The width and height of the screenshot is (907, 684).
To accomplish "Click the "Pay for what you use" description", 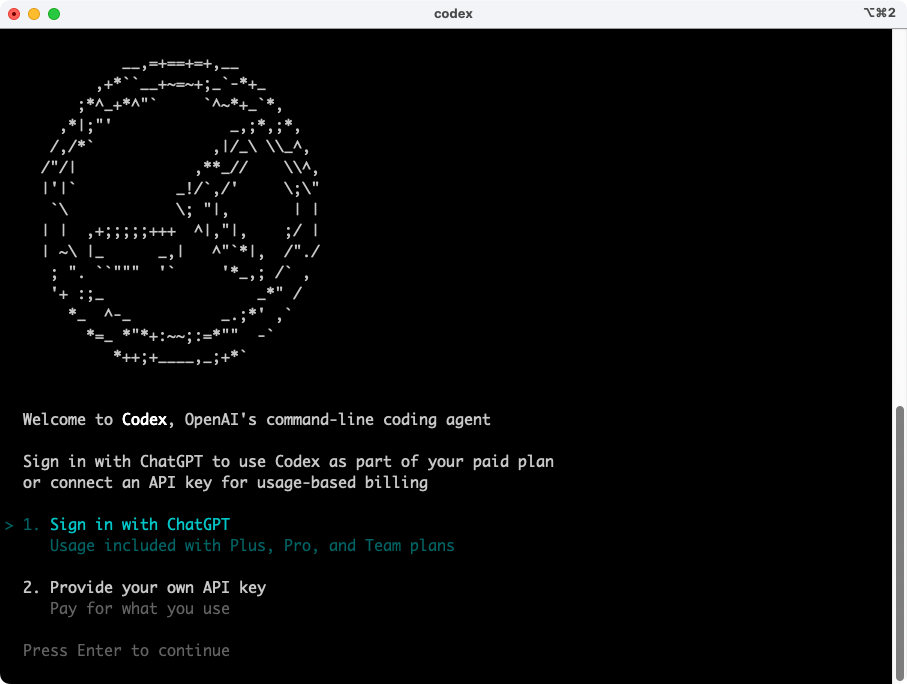I will coord(139,609).
